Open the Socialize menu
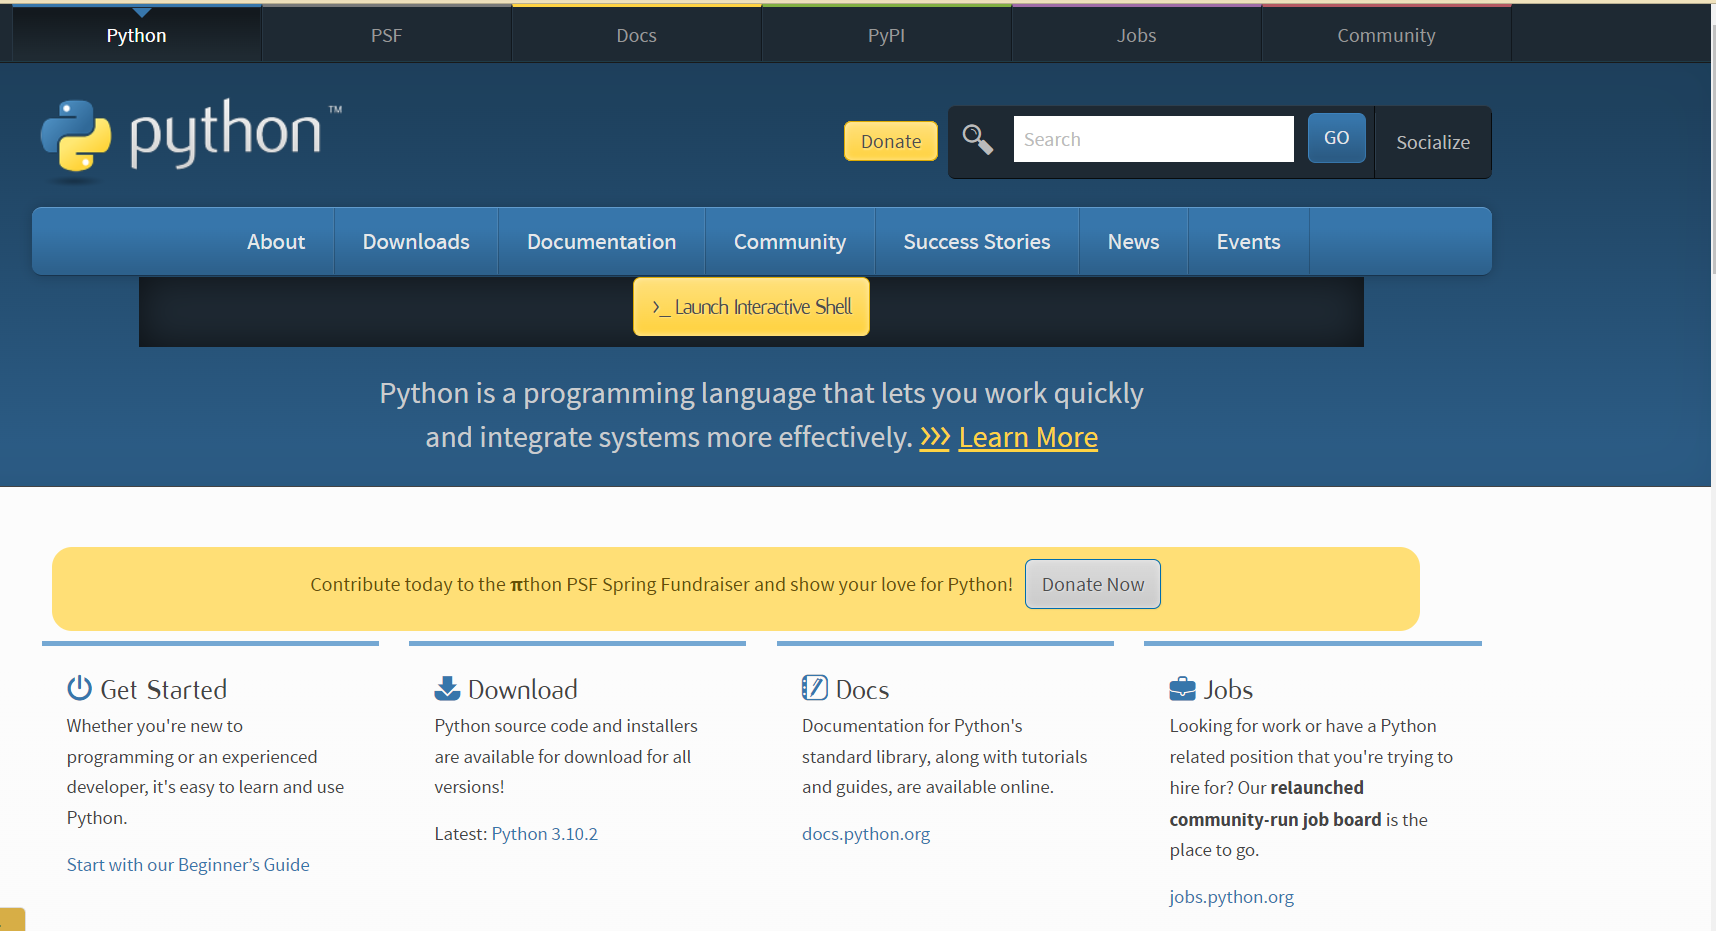This screenshot has height=931, width=1716. (x=1433, y=142)
